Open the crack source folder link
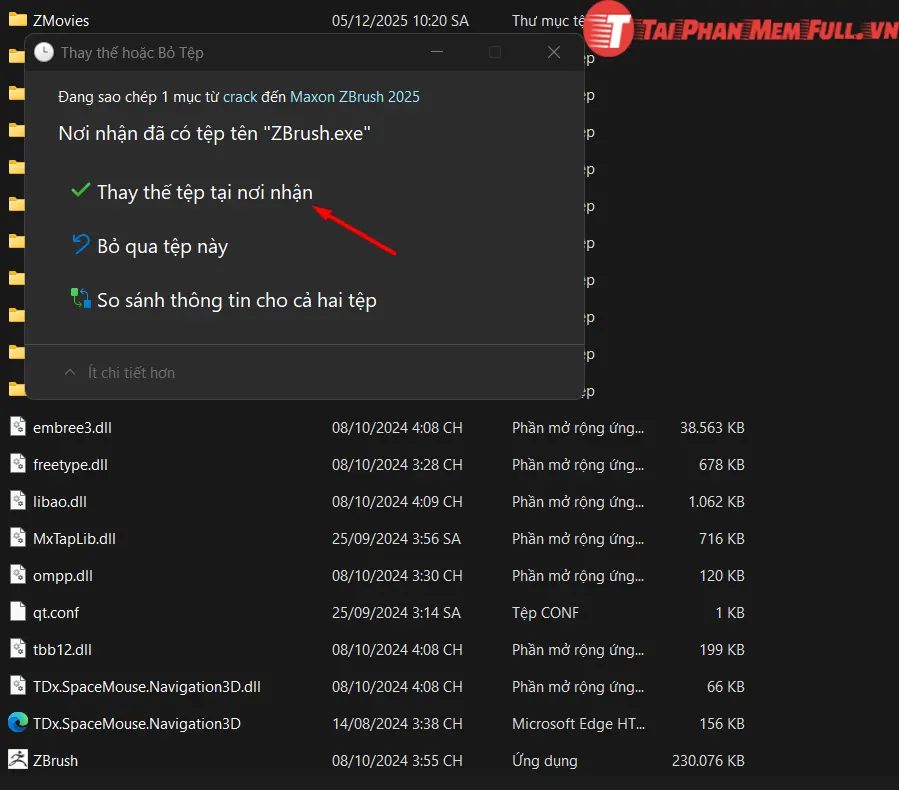The height and width of the screenshot is (790, 899). coord(240,97)
